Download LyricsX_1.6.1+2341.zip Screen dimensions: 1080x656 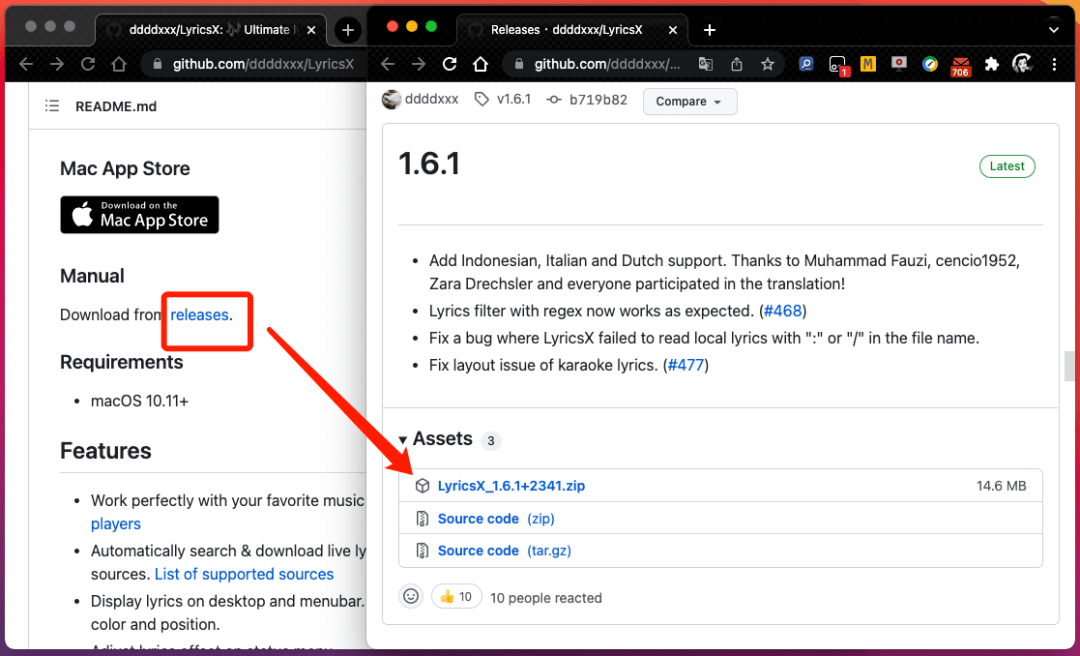click(x=511, y=486)
